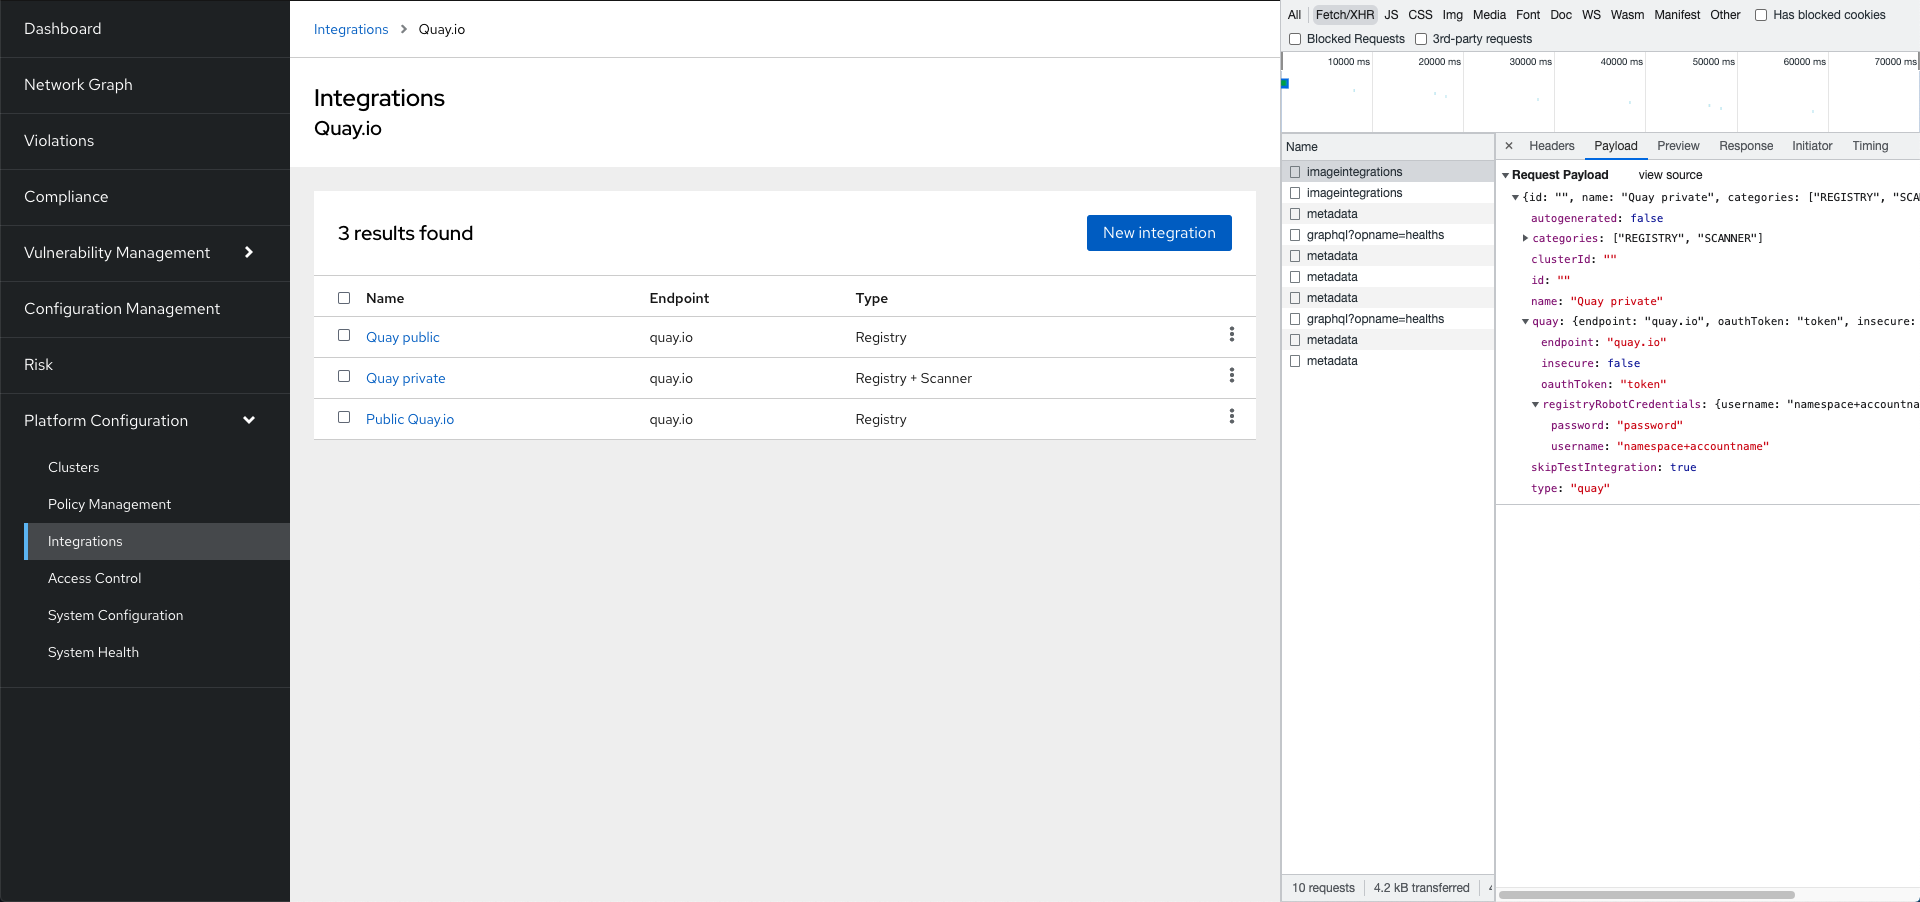Switch to Preview tab
Image resolution: width=1920 pixels, height=902 pixels.
[1678, 146]
